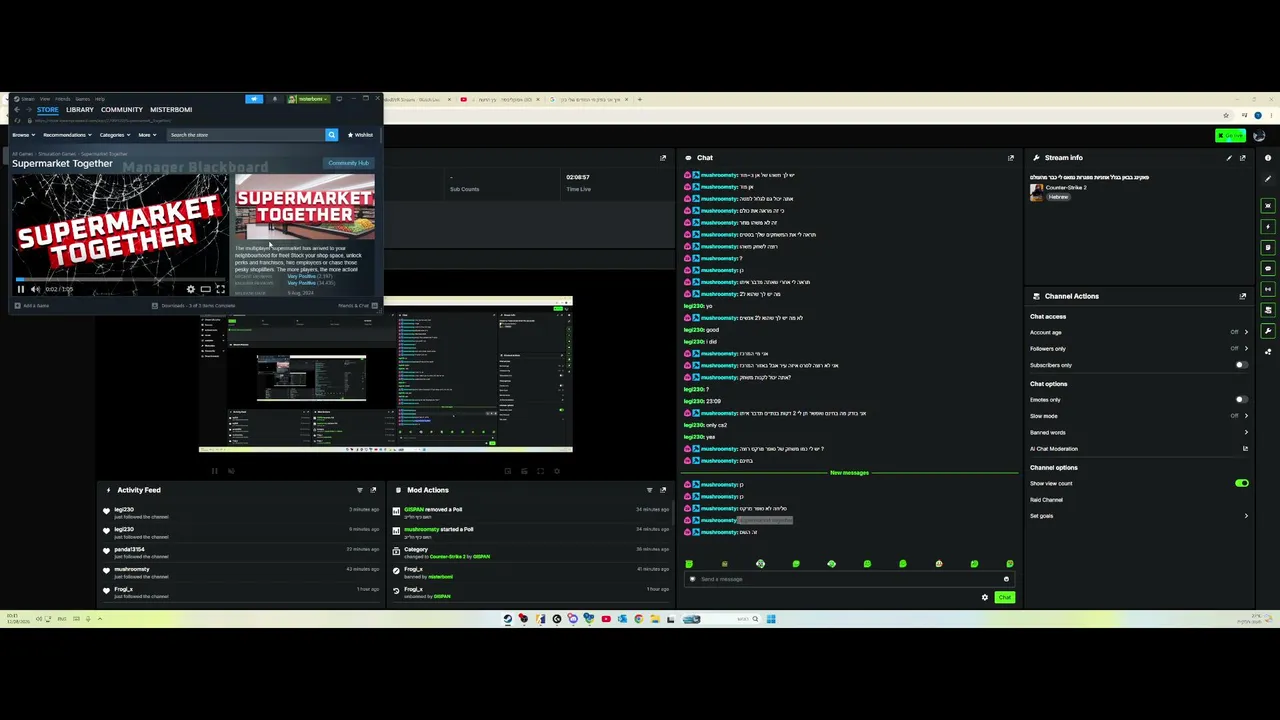The width and height of the screenshot is (1280, 720).
Task: Seek in the Steam trailer progress bar
Action: (120, 280)
